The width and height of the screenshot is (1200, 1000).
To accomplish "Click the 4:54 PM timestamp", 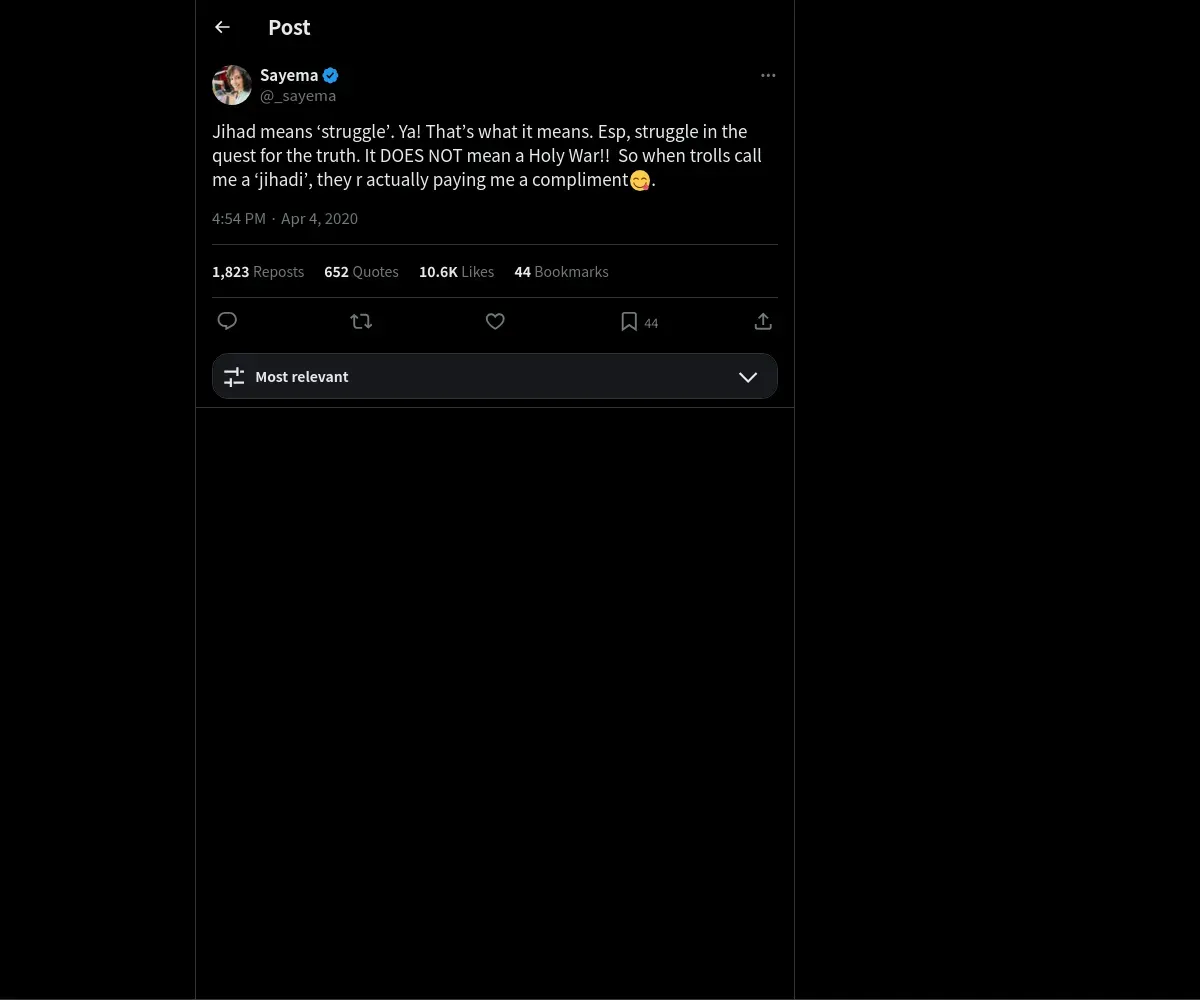I will [239, 218].
